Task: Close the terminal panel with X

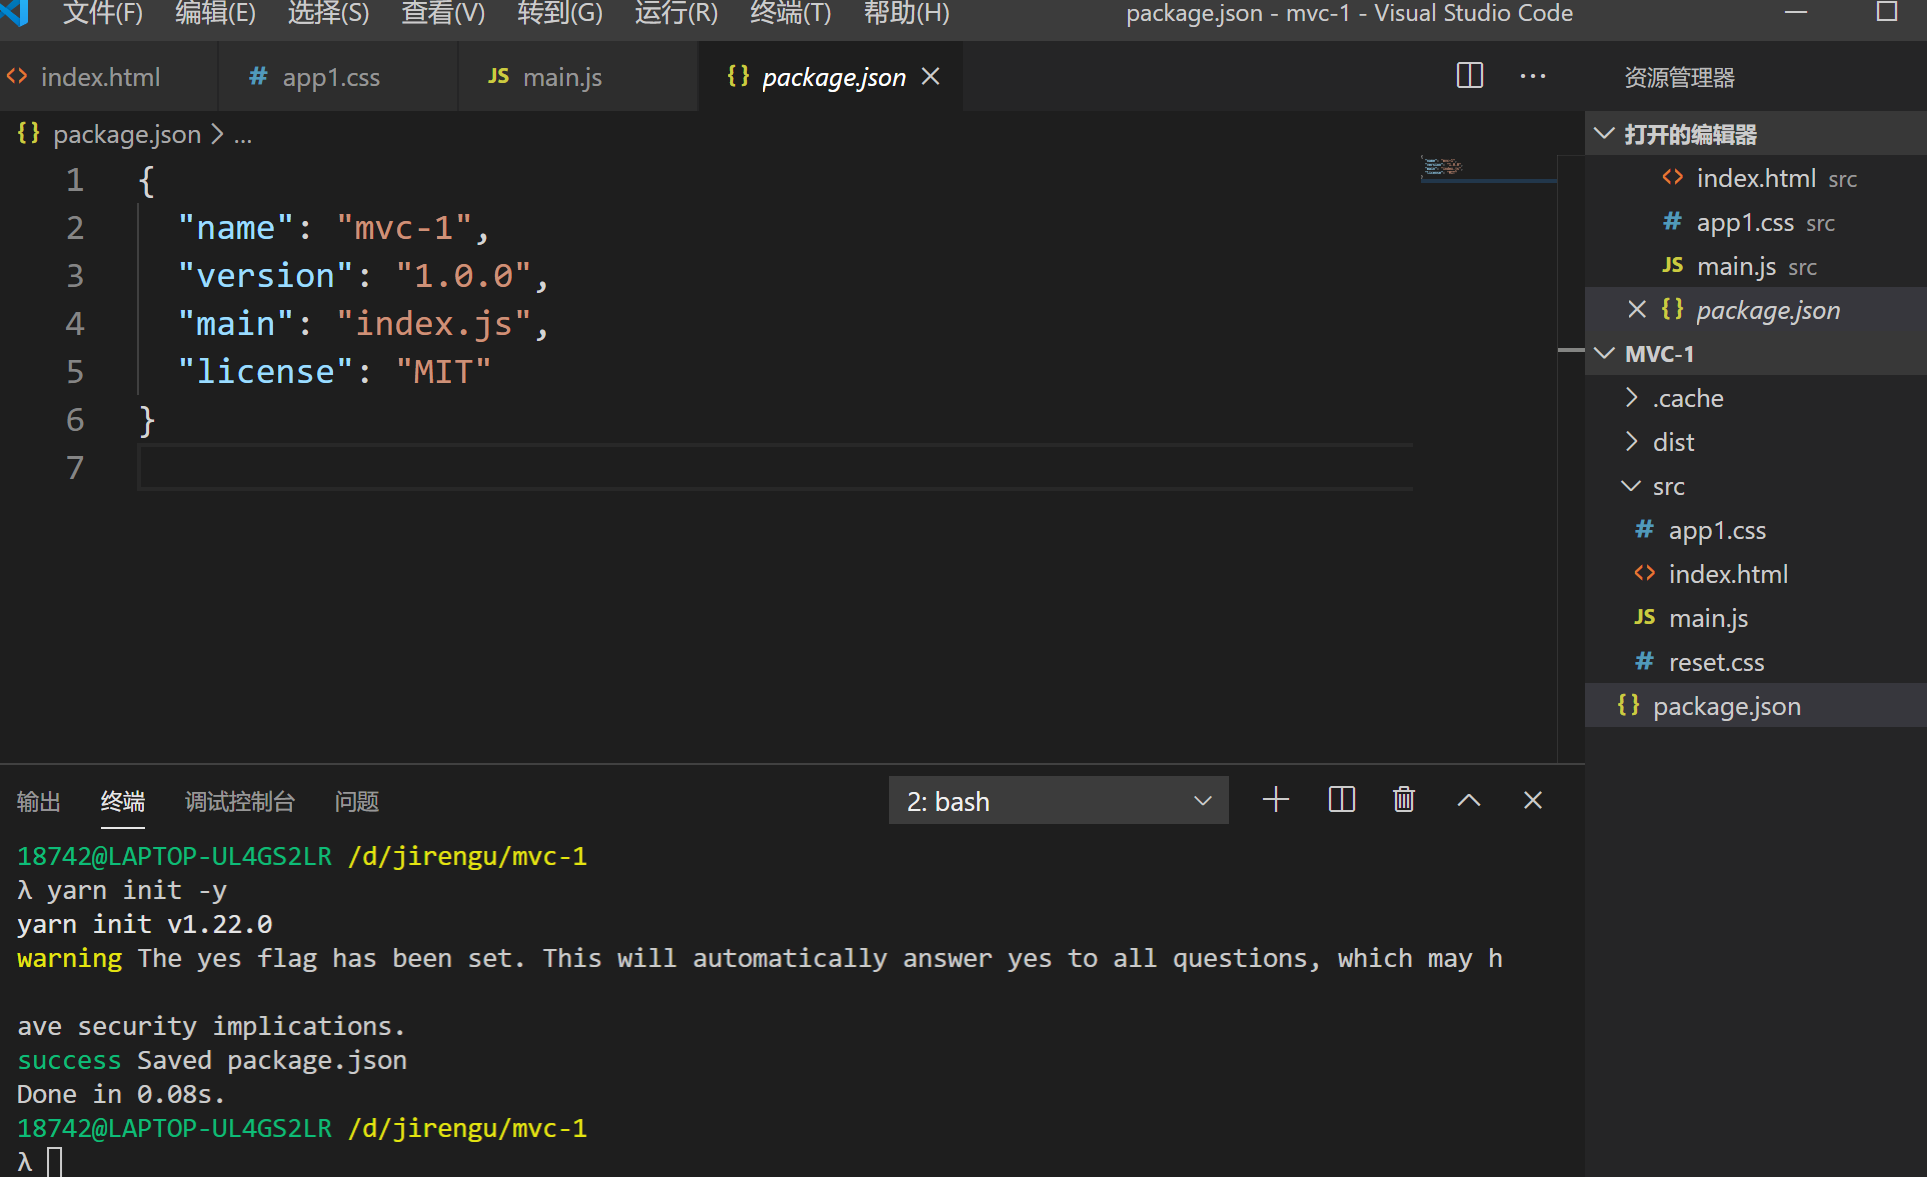Action: pos(1532,800)
